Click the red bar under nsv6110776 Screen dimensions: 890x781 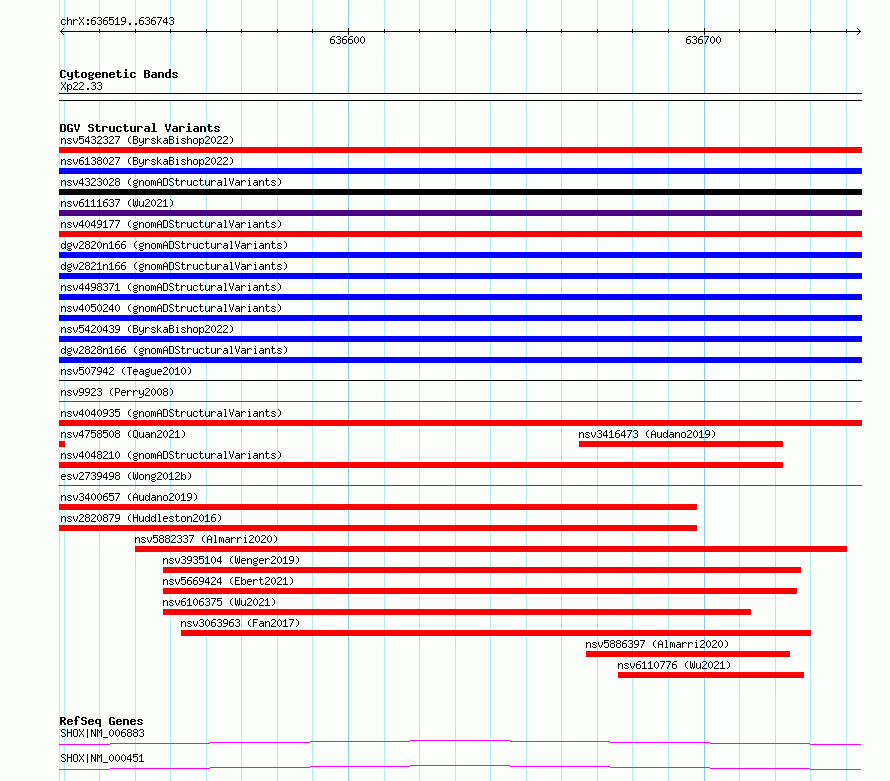(711, 675)
